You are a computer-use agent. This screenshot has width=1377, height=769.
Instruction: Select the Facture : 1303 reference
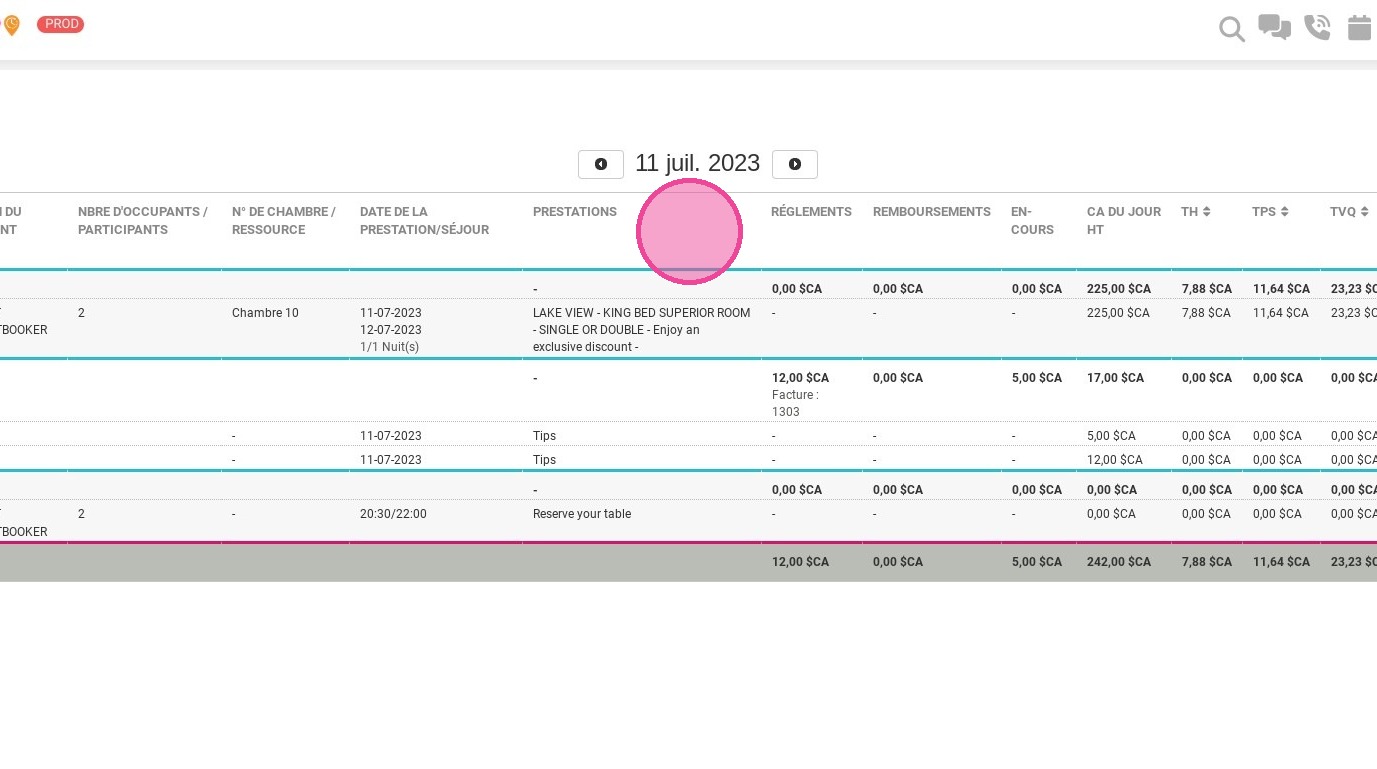pos(795,403)
